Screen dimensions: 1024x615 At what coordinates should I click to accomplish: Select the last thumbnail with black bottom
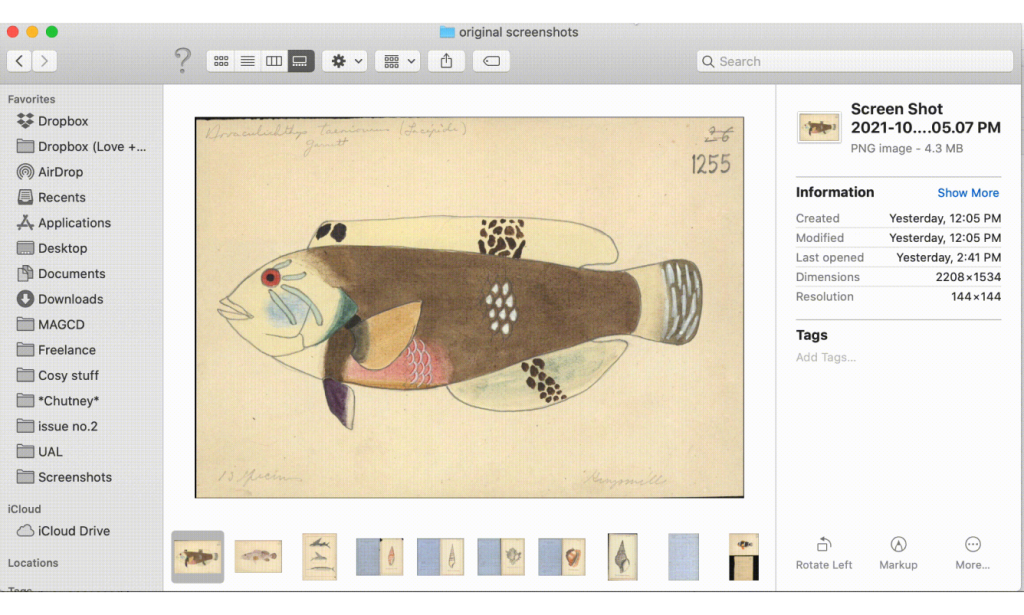point(744,557)
